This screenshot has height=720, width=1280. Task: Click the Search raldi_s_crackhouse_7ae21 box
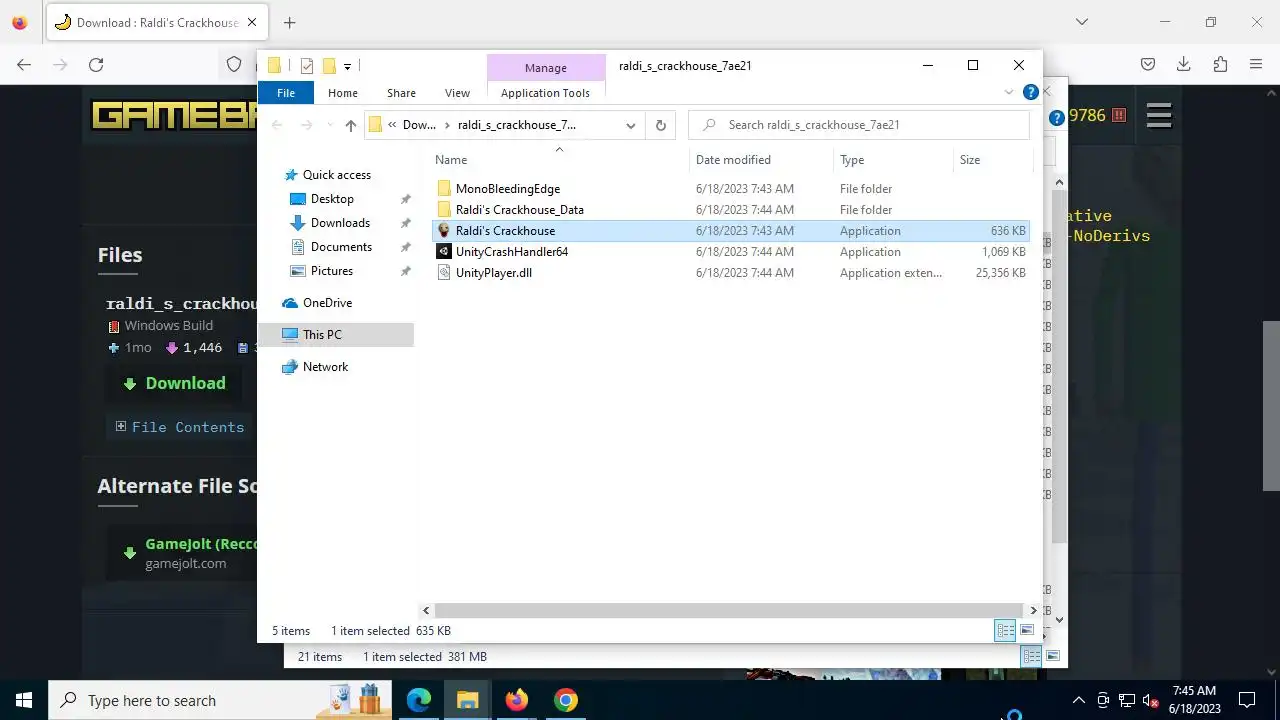(x=859, y=125)
